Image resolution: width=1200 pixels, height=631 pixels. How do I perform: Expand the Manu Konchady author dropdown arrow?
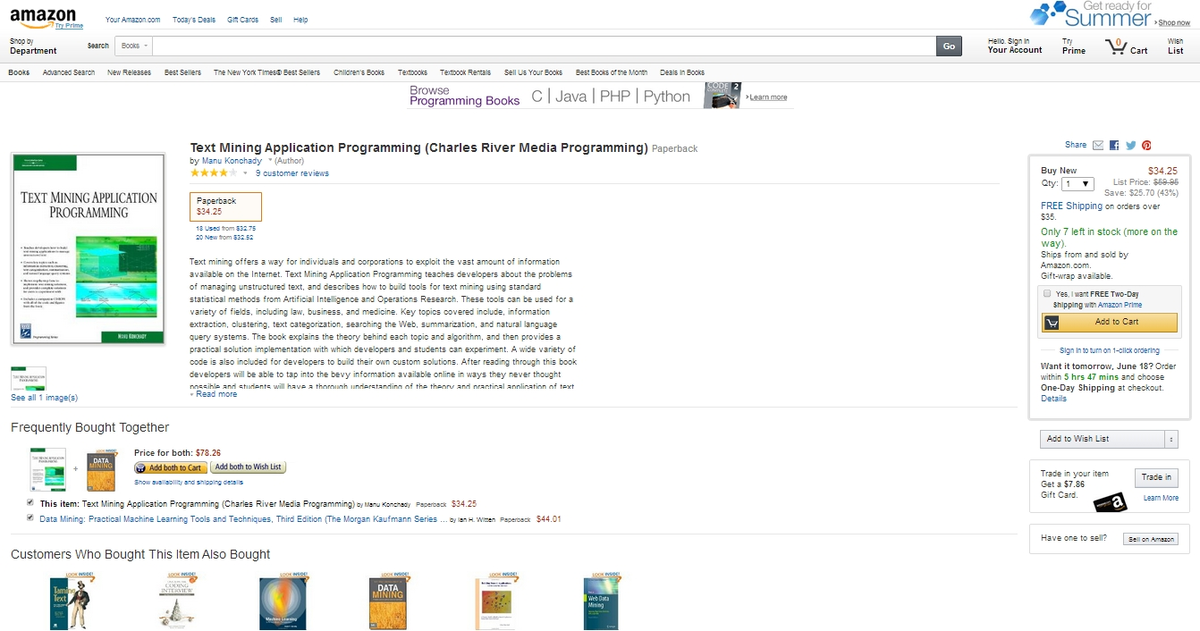(x=270, y=160)
